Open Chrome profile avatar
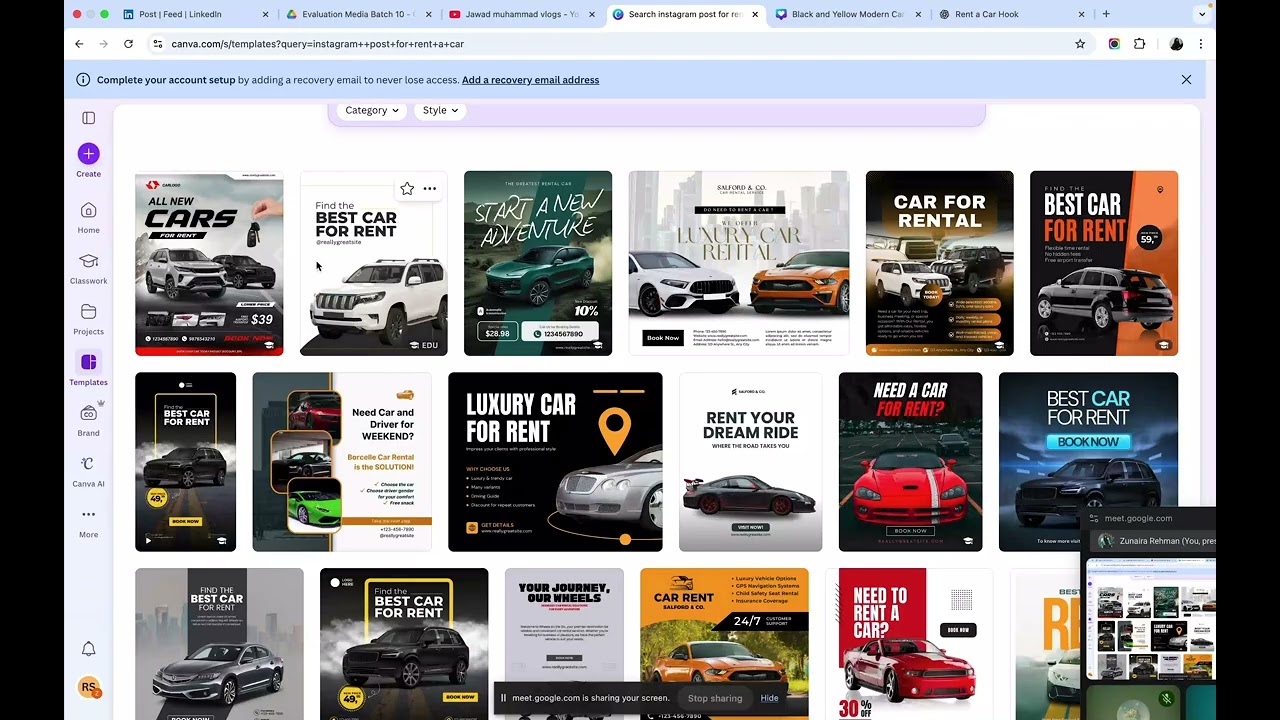The height and width of the screenshot is (720, 1280). (x=1176, y=44)
